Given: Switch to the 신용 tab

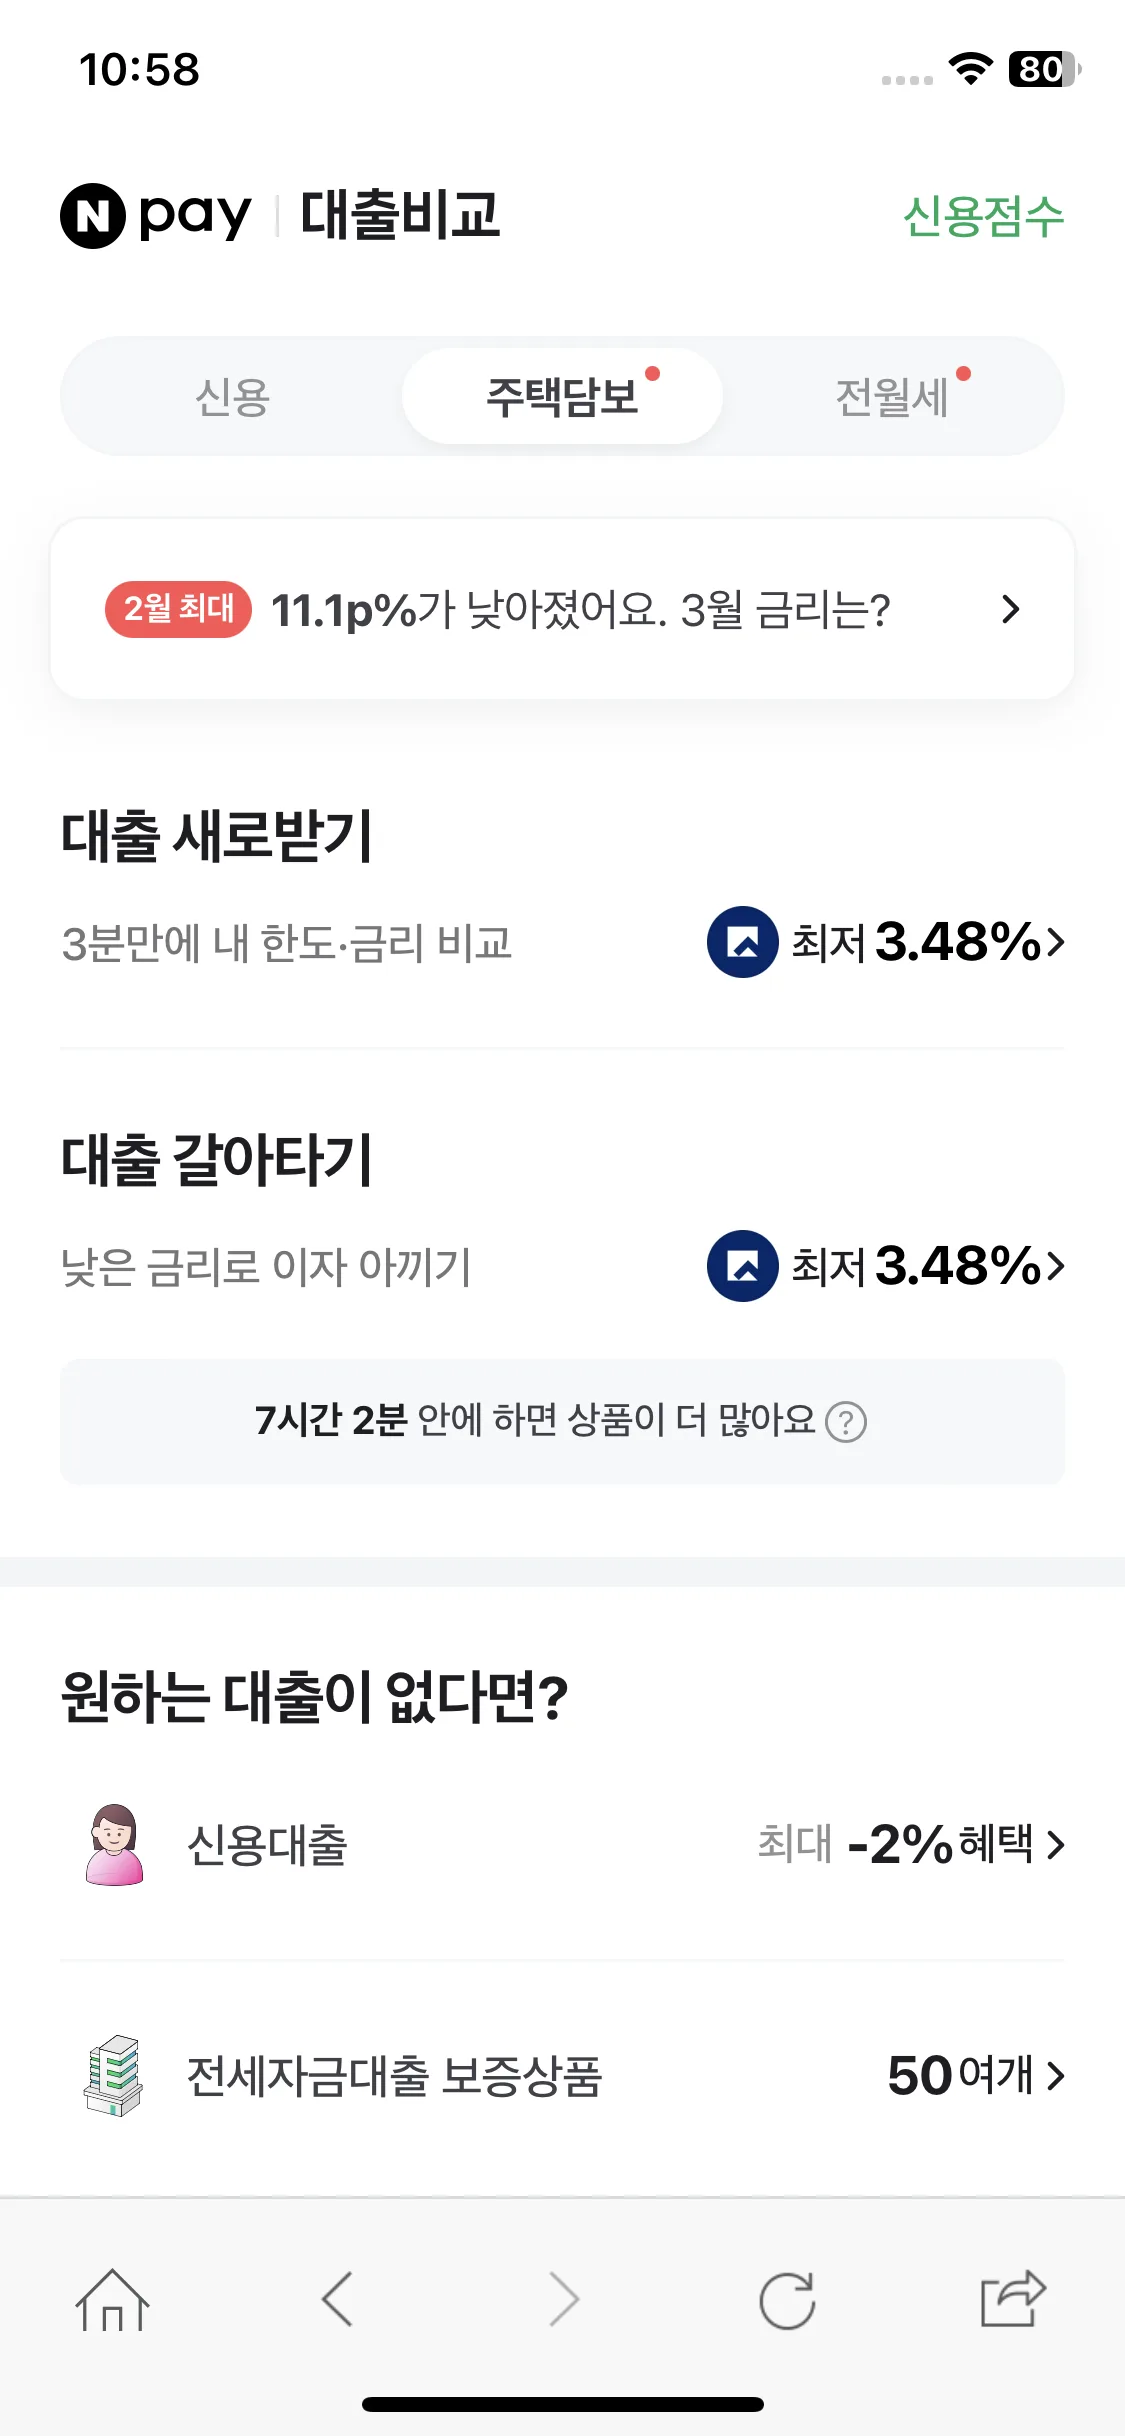Looking at the screenshot, I should point(232,397).
